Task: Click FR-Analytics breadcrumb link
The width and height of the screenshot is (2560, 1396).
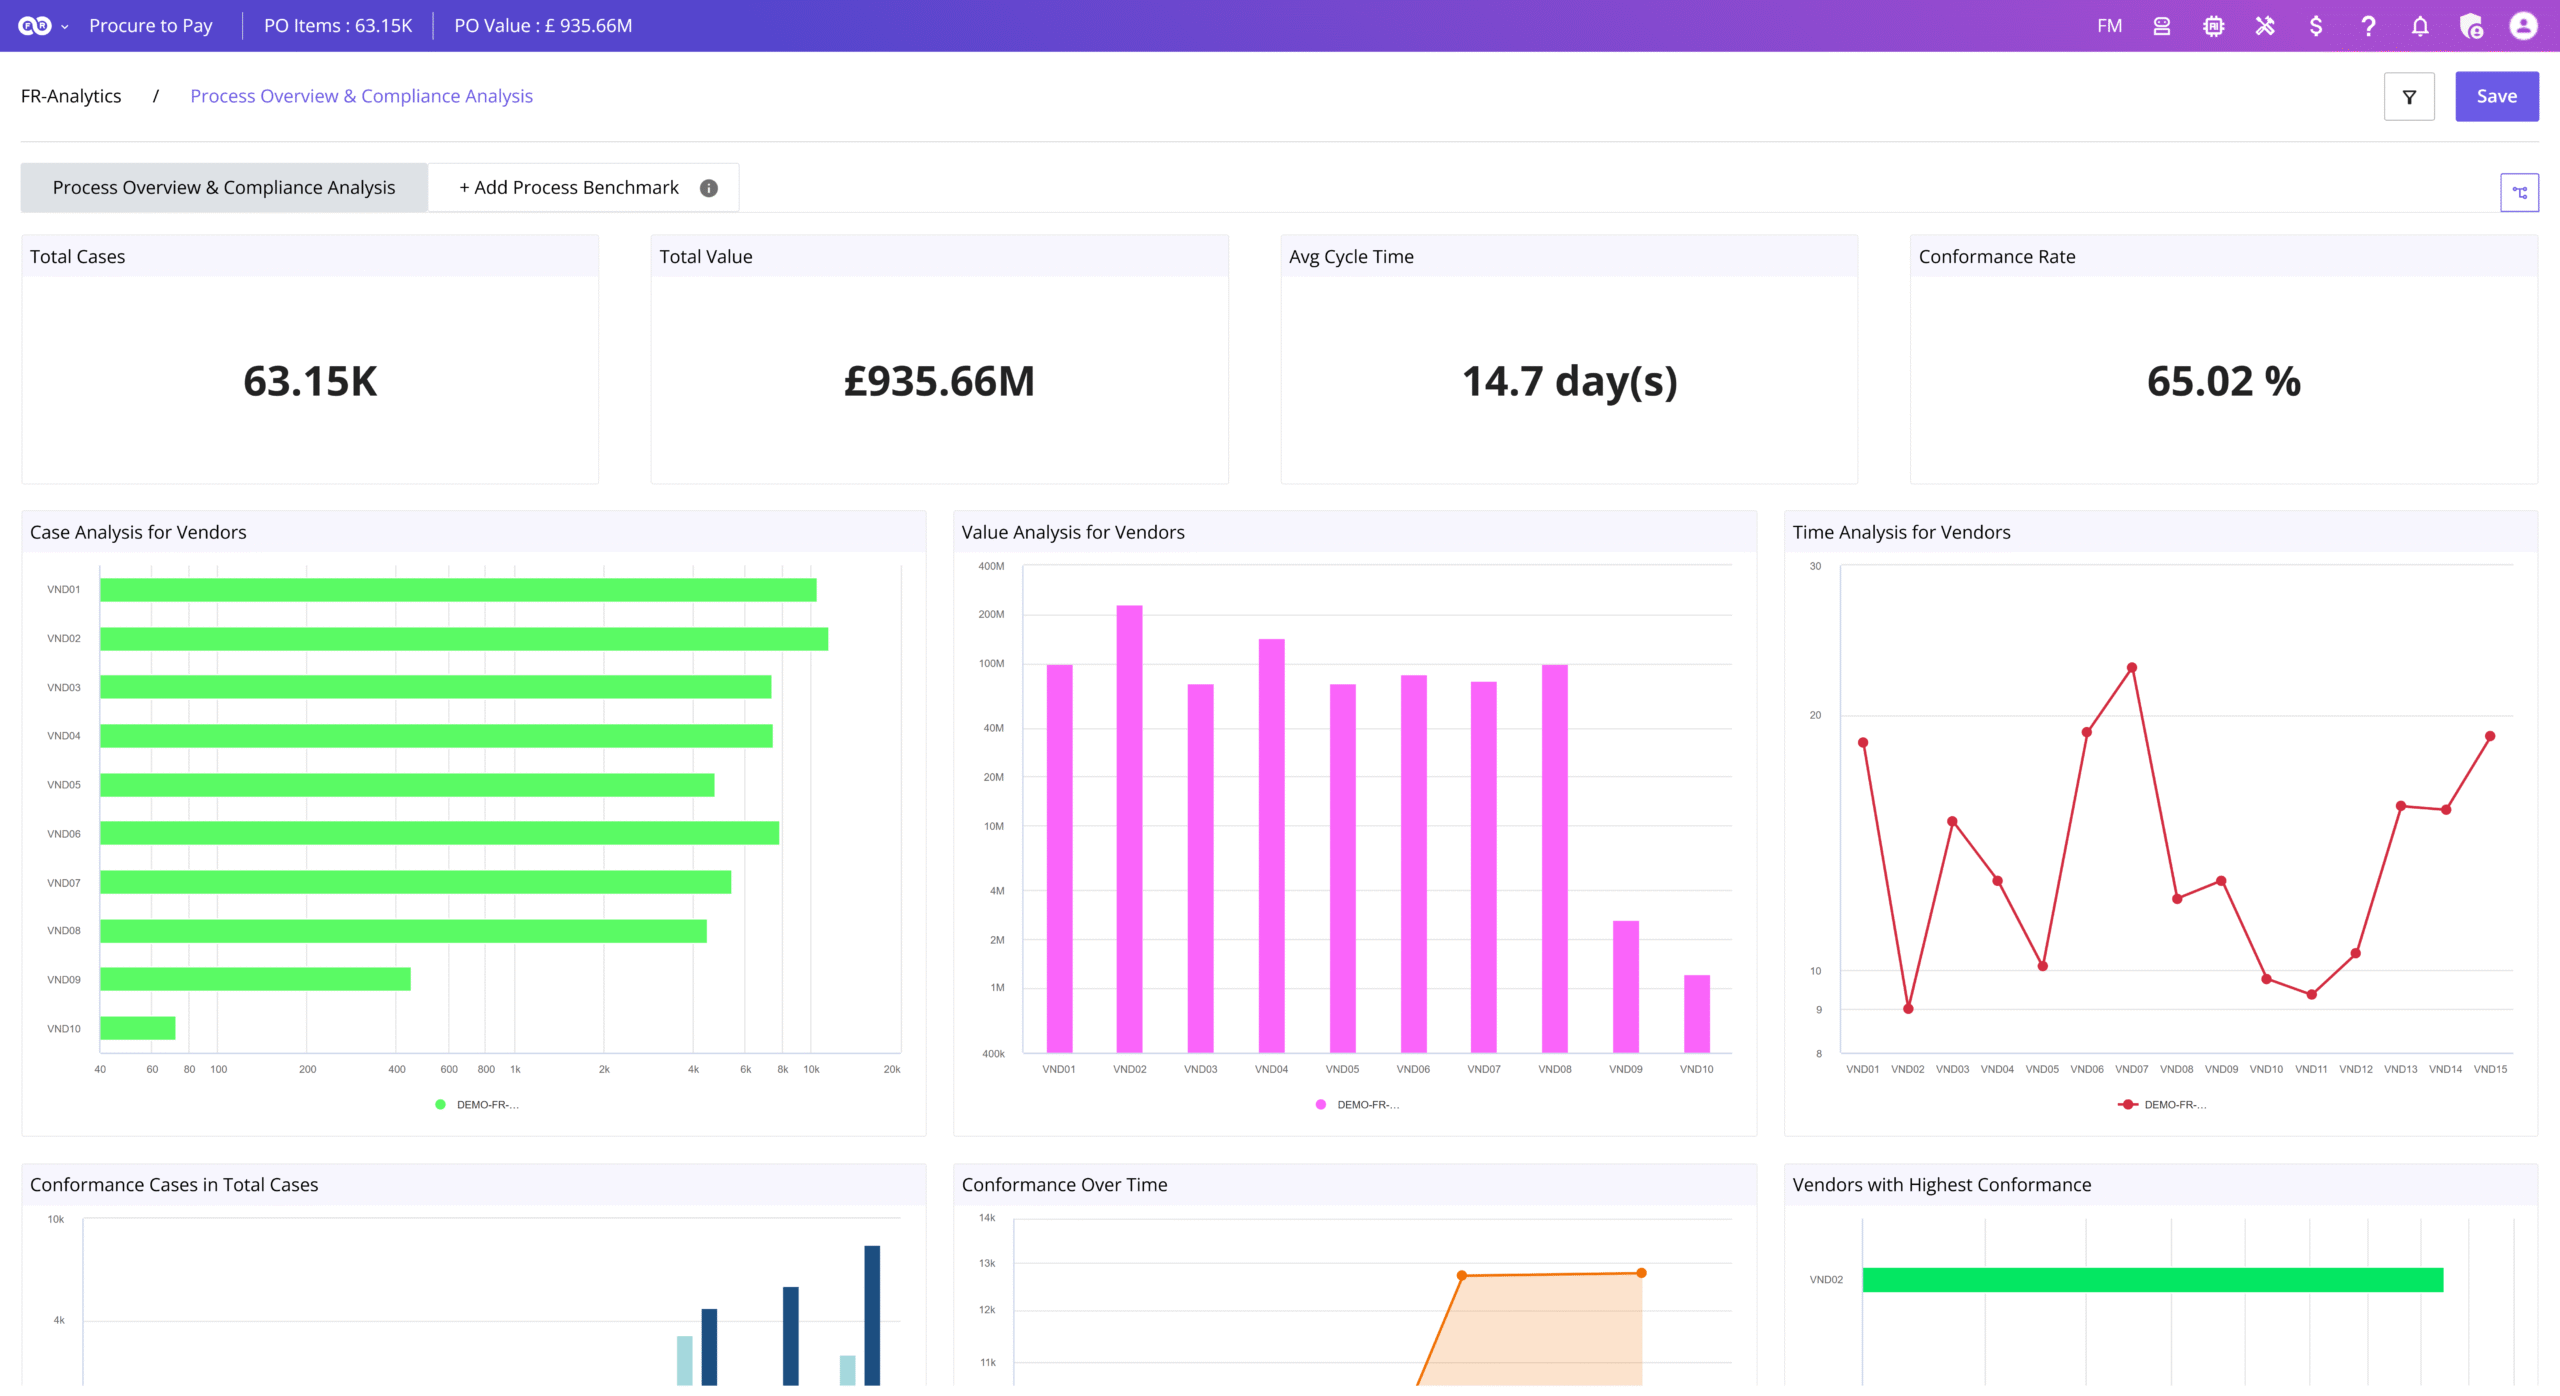Action: pos(71,96)
